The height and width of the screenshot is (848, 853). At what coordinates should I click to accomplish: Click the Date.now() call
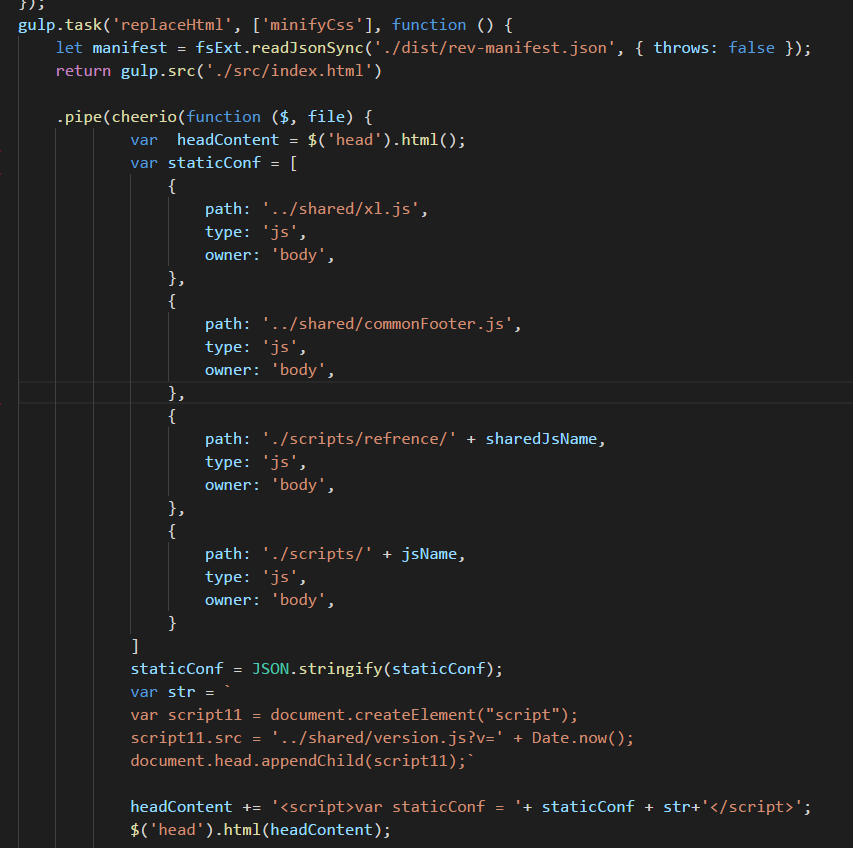point(578,738)
